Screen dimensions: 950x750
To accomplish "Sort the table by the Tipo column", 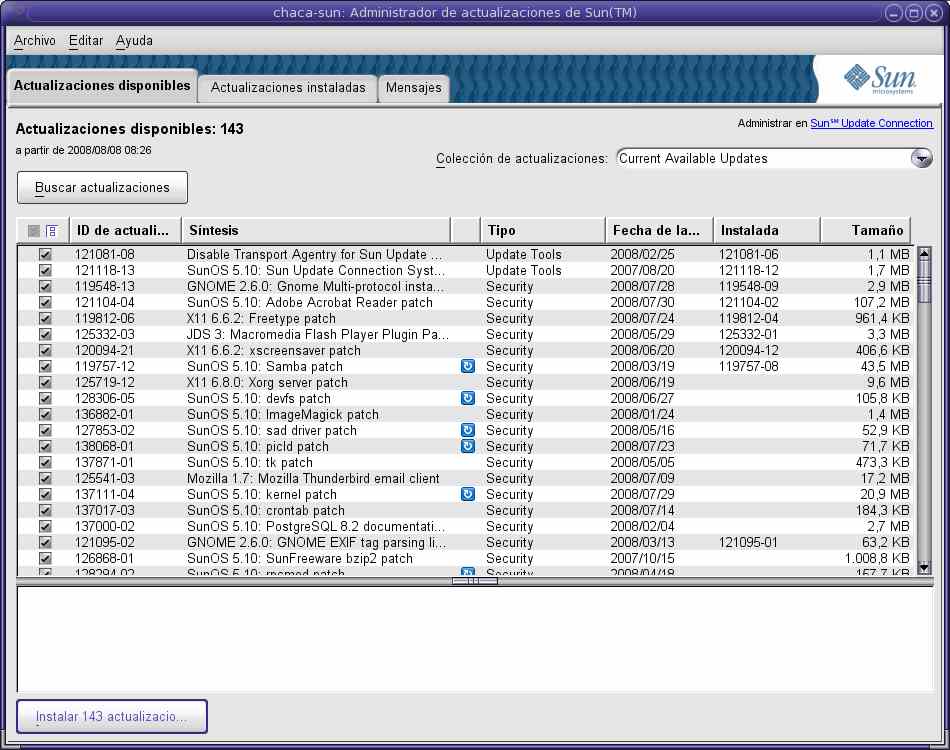I will click(543, 231).
